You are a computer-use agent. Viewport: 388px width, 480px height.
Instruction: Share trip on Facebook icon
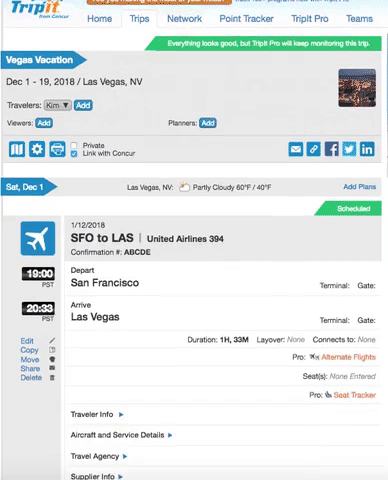[332, 149]
